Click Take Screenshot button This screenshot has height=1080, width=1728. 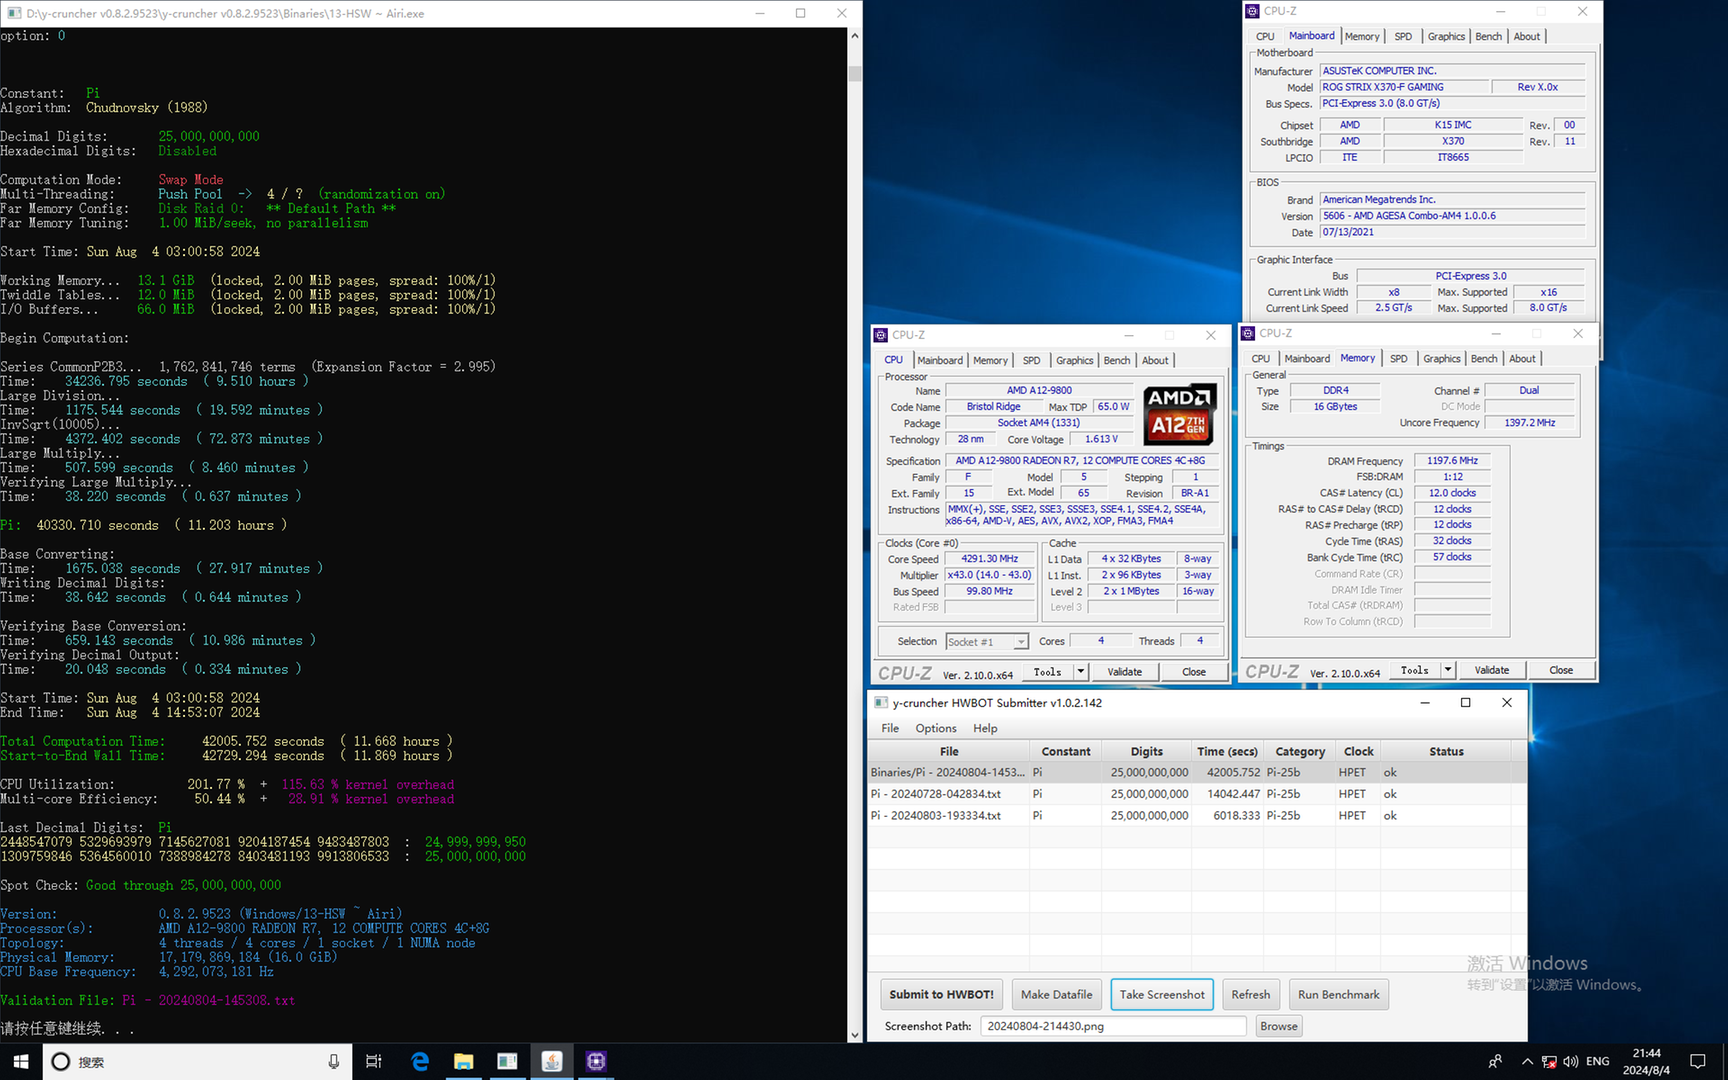(1162, 994)
